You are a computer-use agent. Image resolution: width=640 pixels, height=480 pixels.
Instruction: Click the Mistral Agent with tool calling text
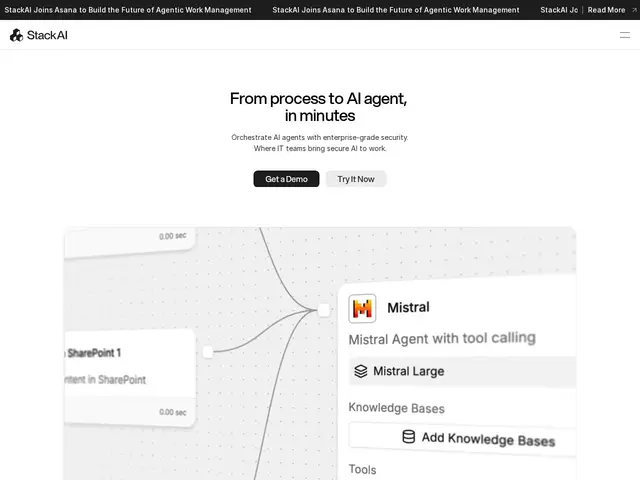tap(442, 338)
